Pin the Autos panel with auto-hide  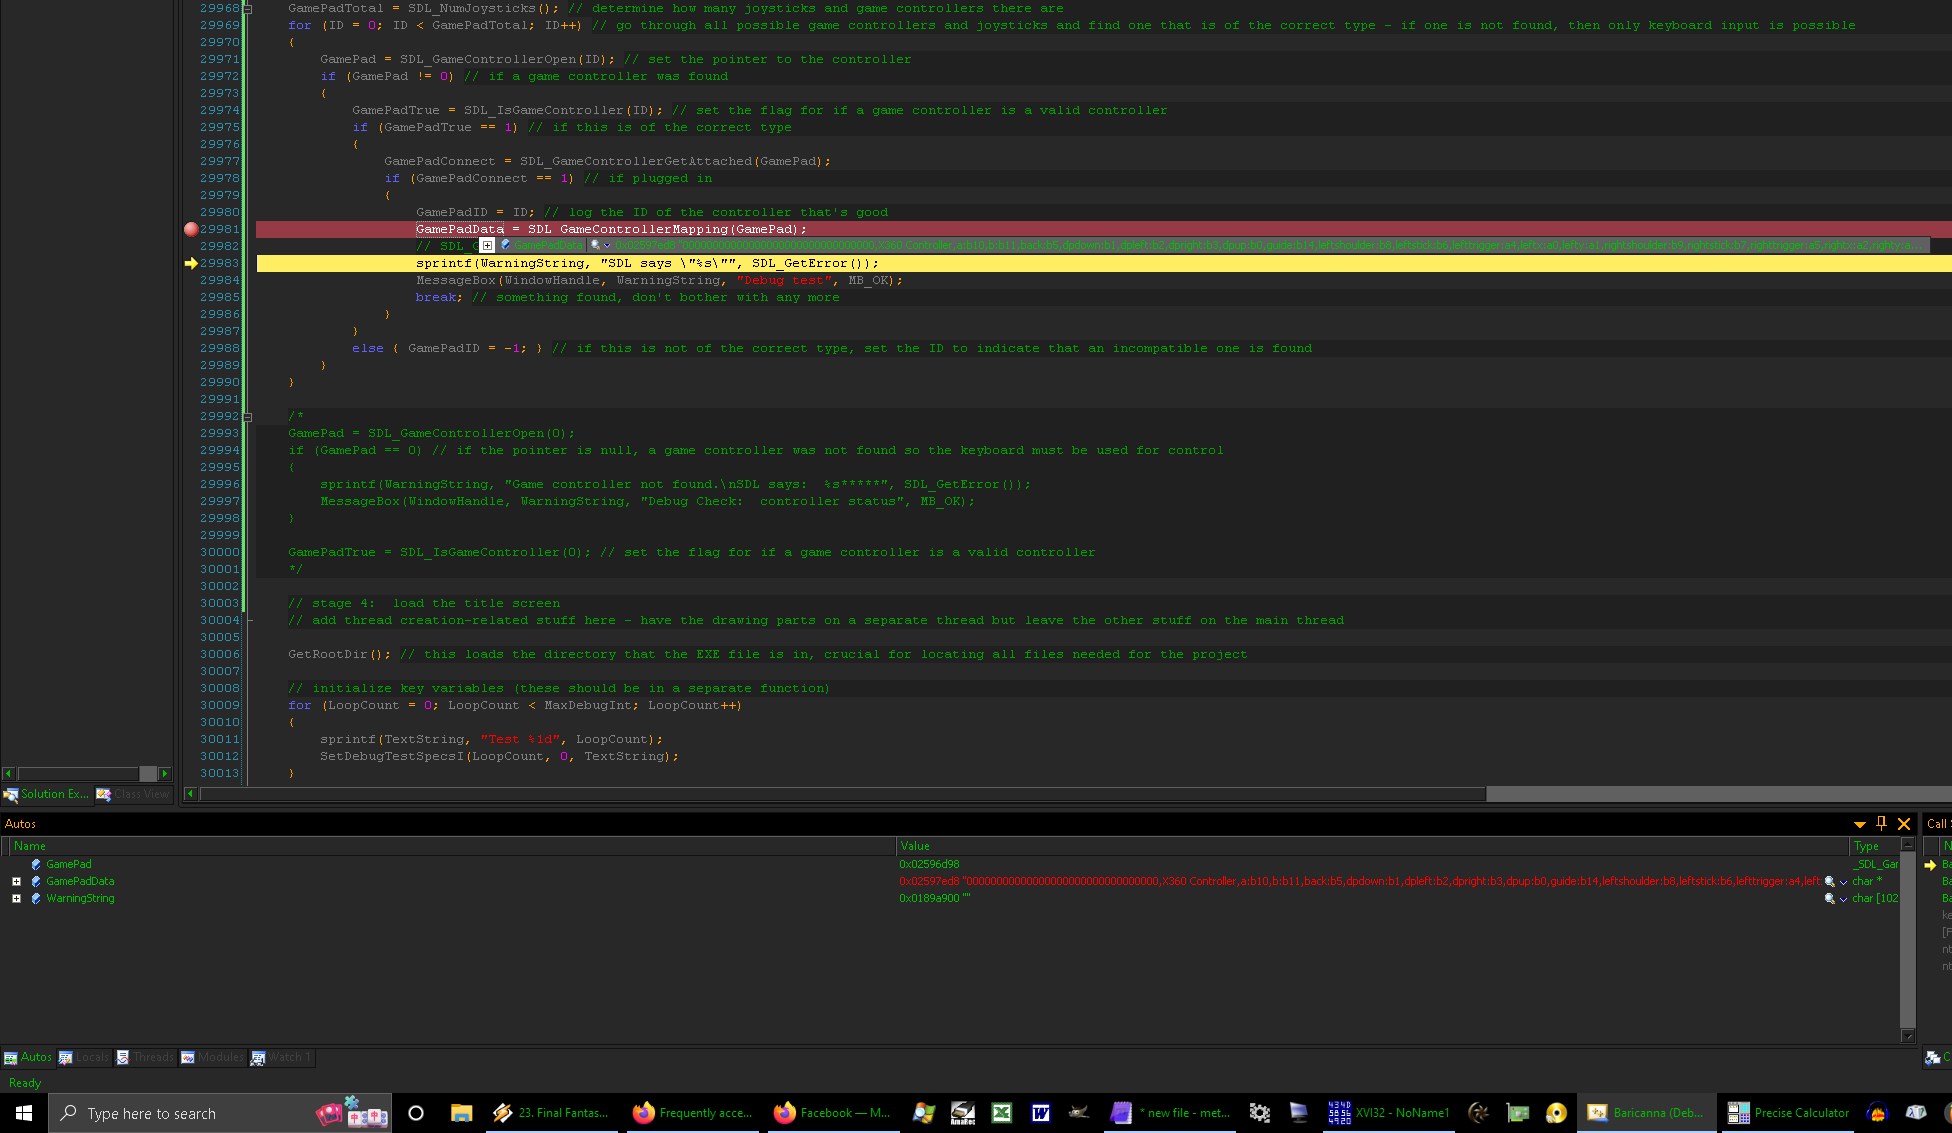(x=1881, y=823)
